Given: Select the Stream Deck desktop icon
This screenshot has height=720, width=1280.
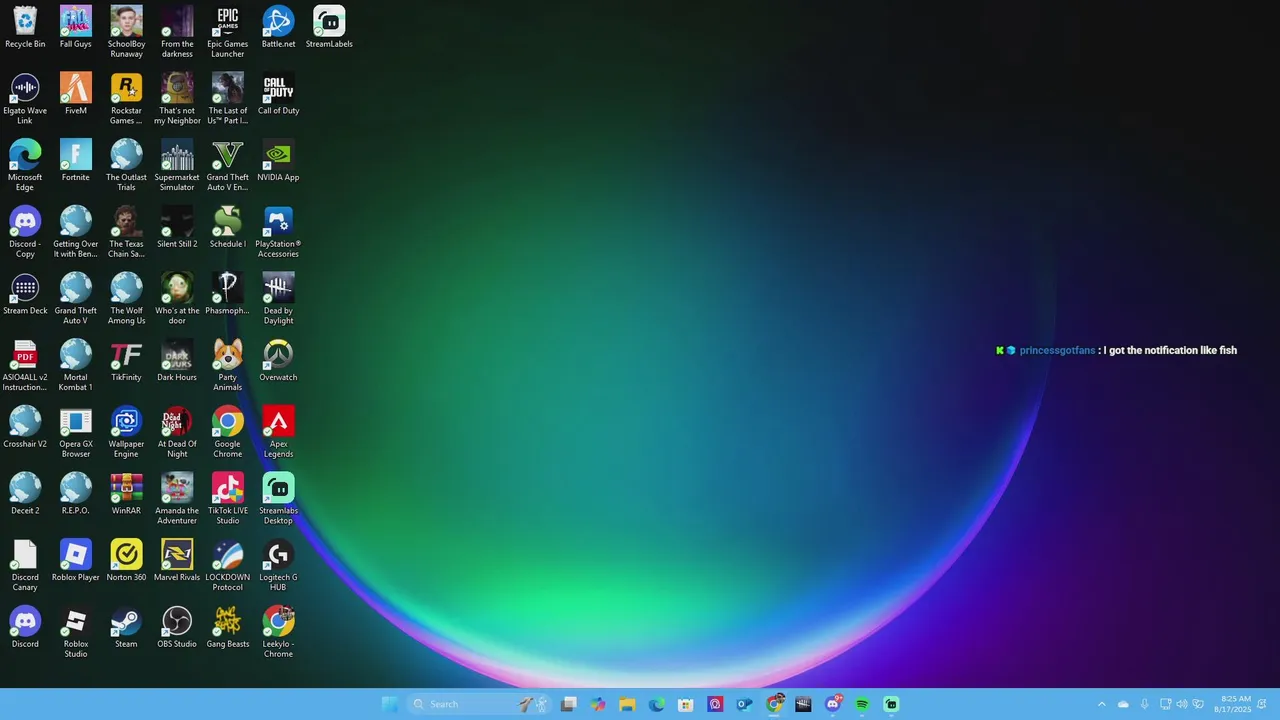Looking at the screenshot, I should tap(25, 294).
